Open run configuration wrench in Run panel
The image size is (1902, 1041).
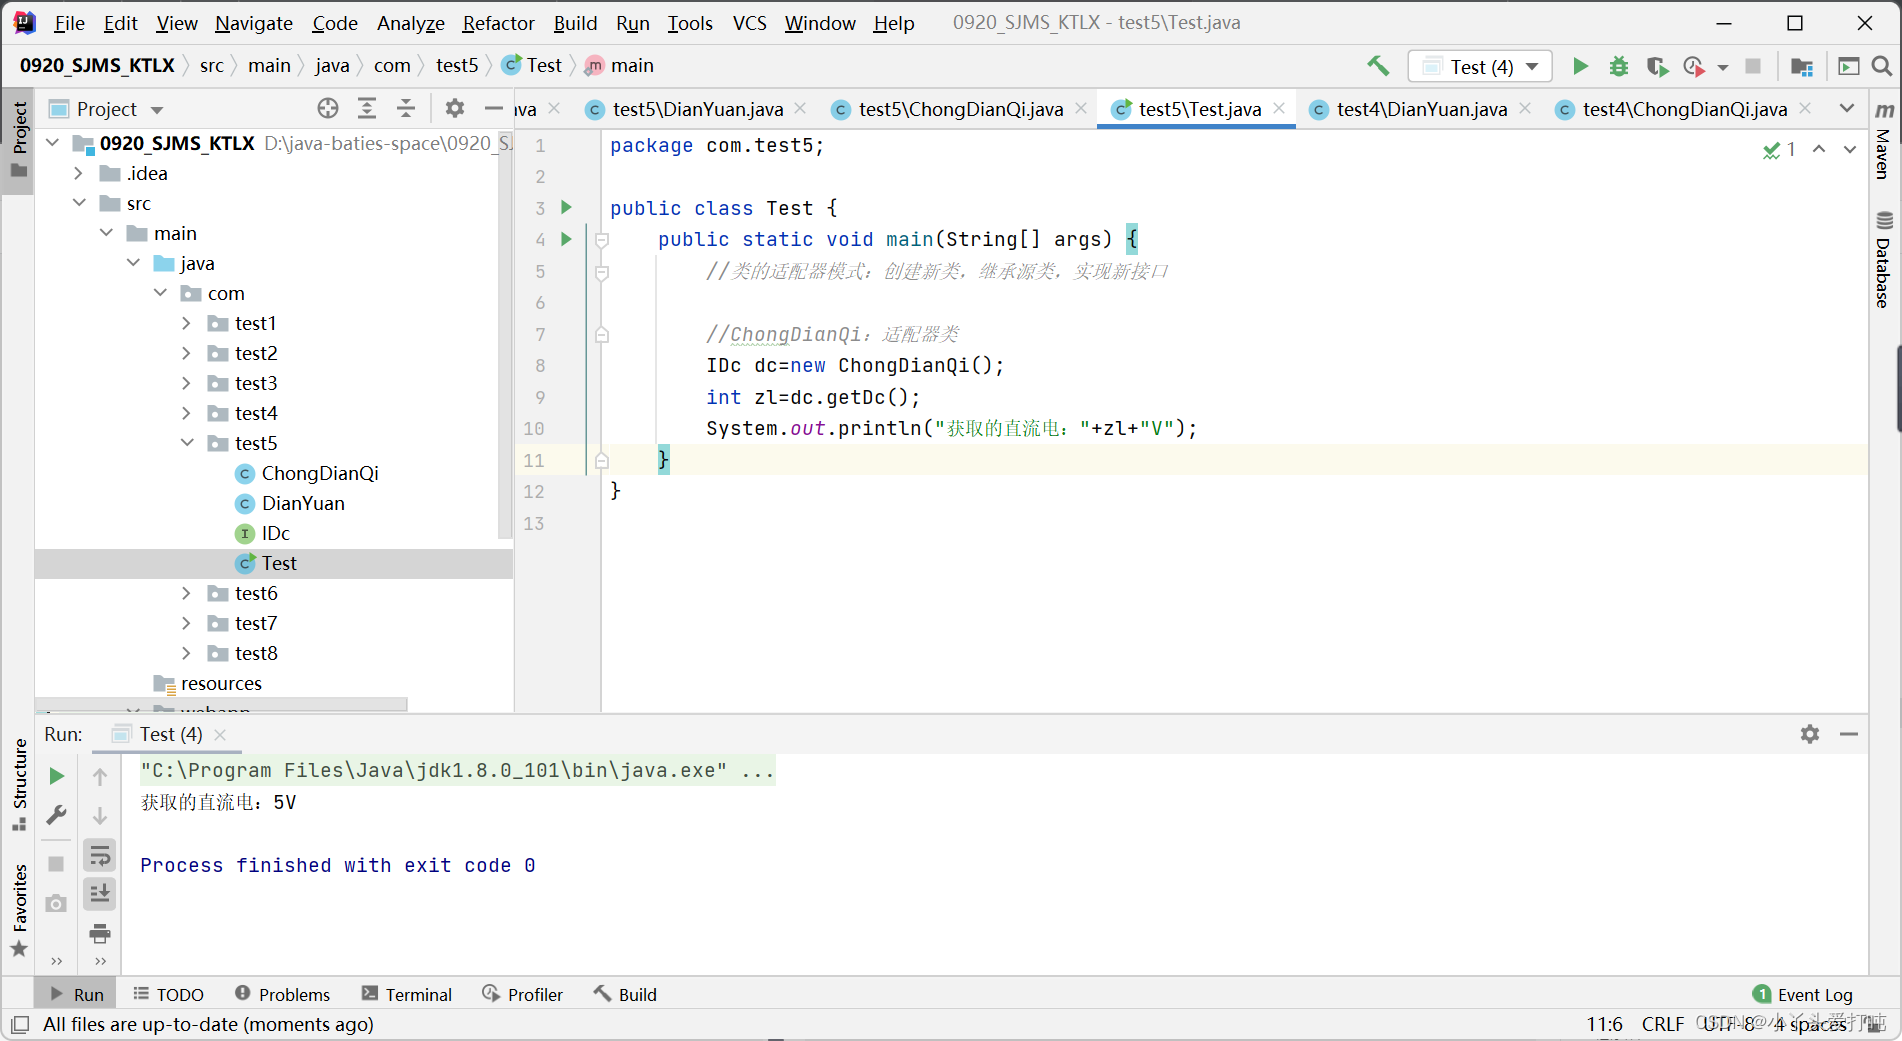(x=57, y=816)
